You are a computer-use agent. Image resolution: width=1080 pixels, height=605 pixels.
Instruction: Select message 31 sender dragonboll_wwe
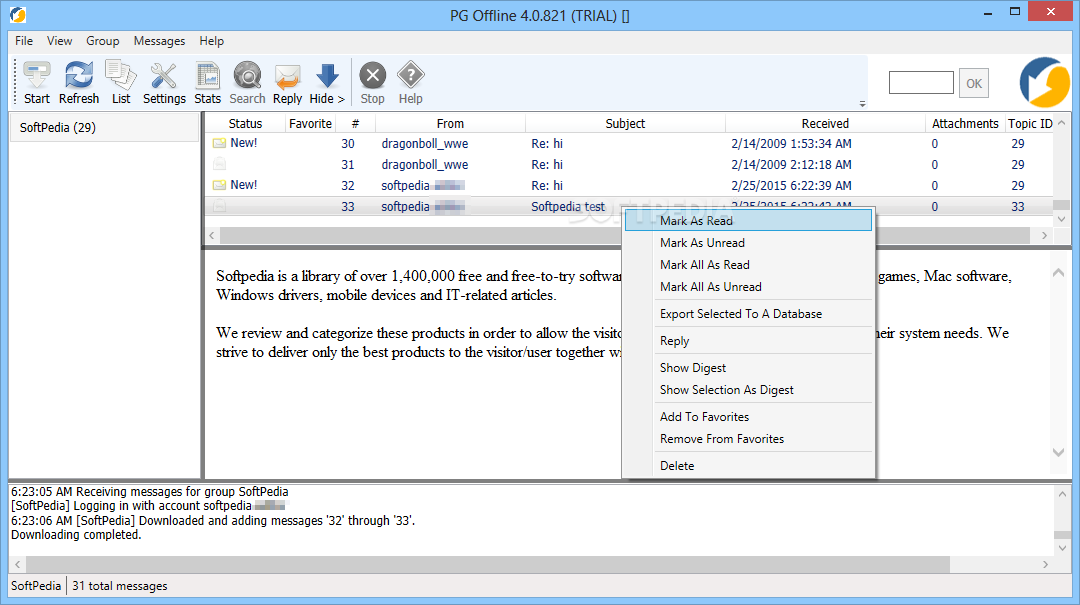point(425,165)
